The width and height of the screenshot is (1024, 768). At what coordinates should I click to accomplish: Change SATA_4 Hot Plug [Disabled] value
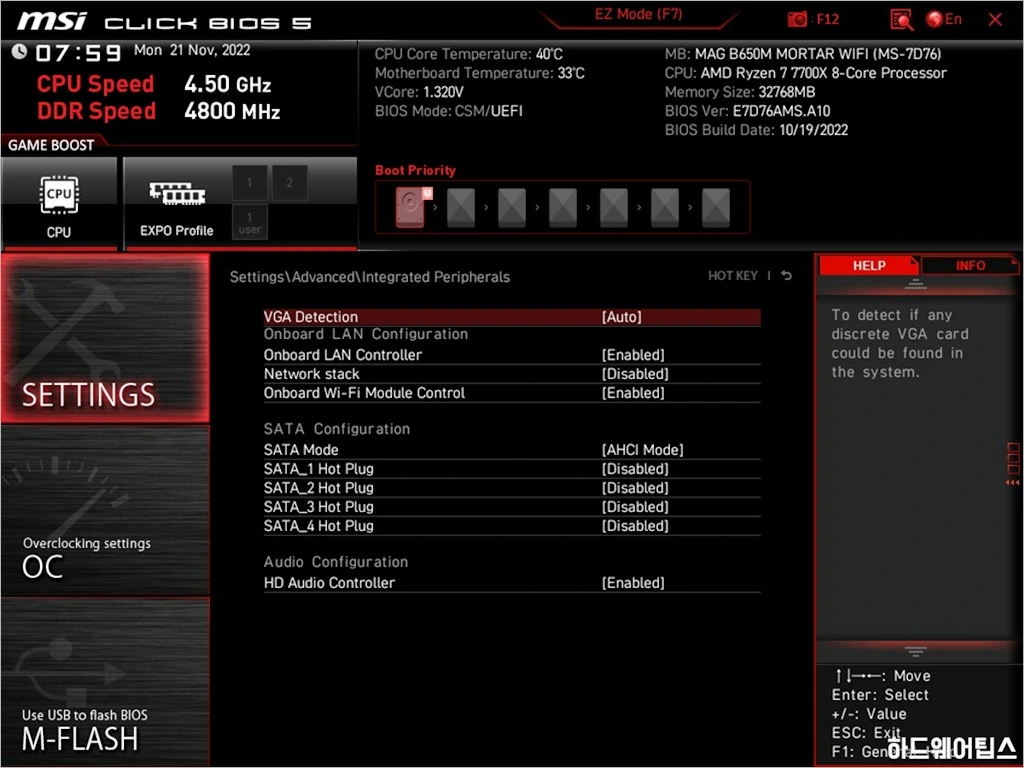pyautogui.click(x=635, y=525)
